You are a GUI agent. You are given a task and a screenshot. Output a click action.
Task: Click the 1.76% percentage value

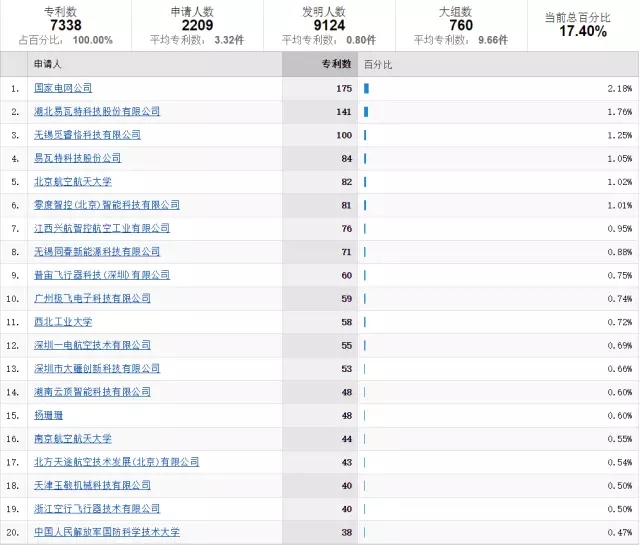[x=620, y=112]
